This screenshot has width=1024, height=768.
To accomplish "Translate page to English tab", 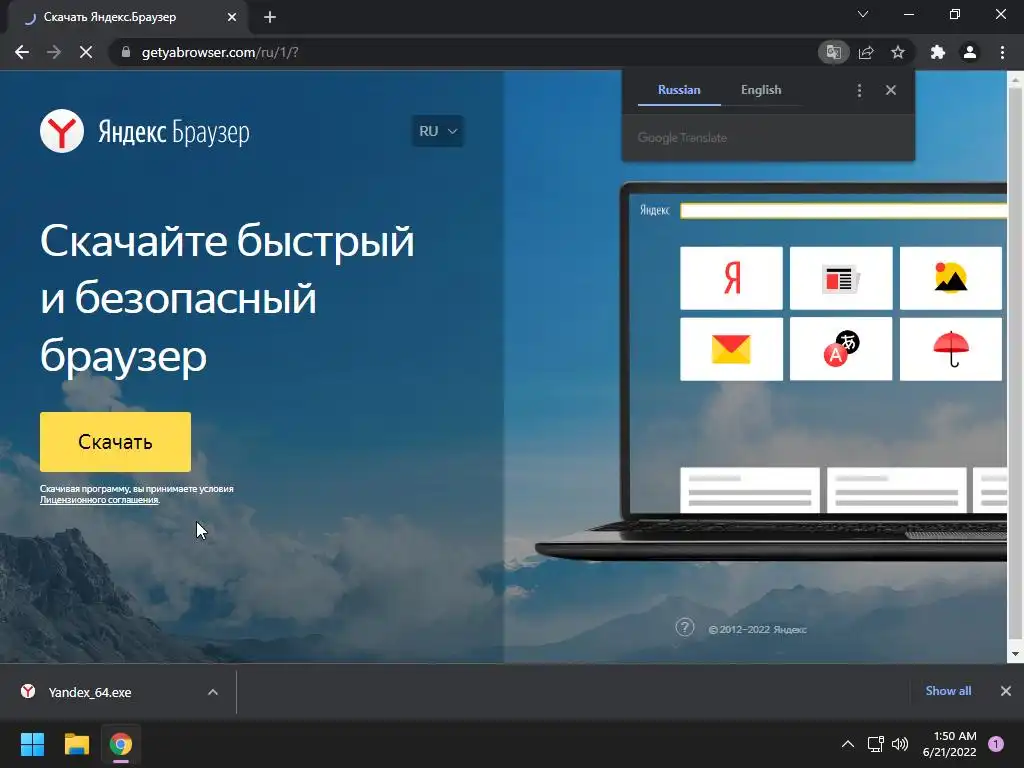I will click(761, 89).
